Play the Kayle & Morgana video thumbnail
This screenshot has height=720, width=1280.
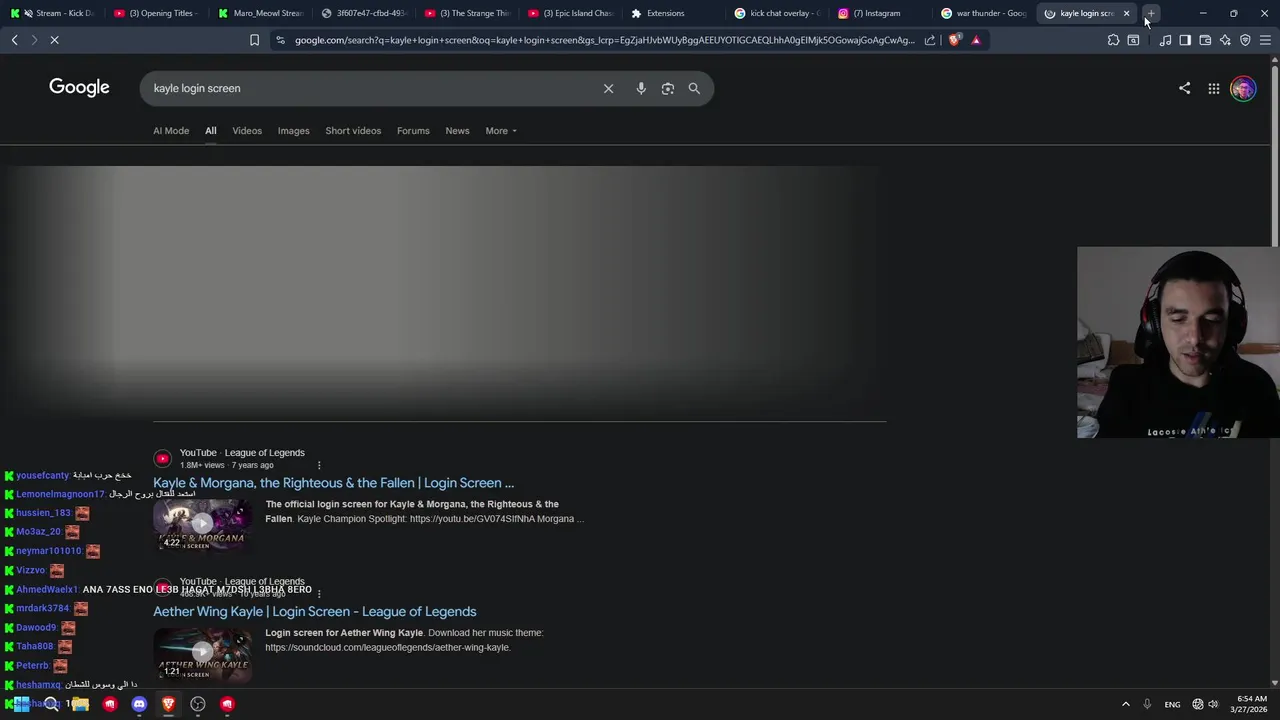[x=202, y=524]
